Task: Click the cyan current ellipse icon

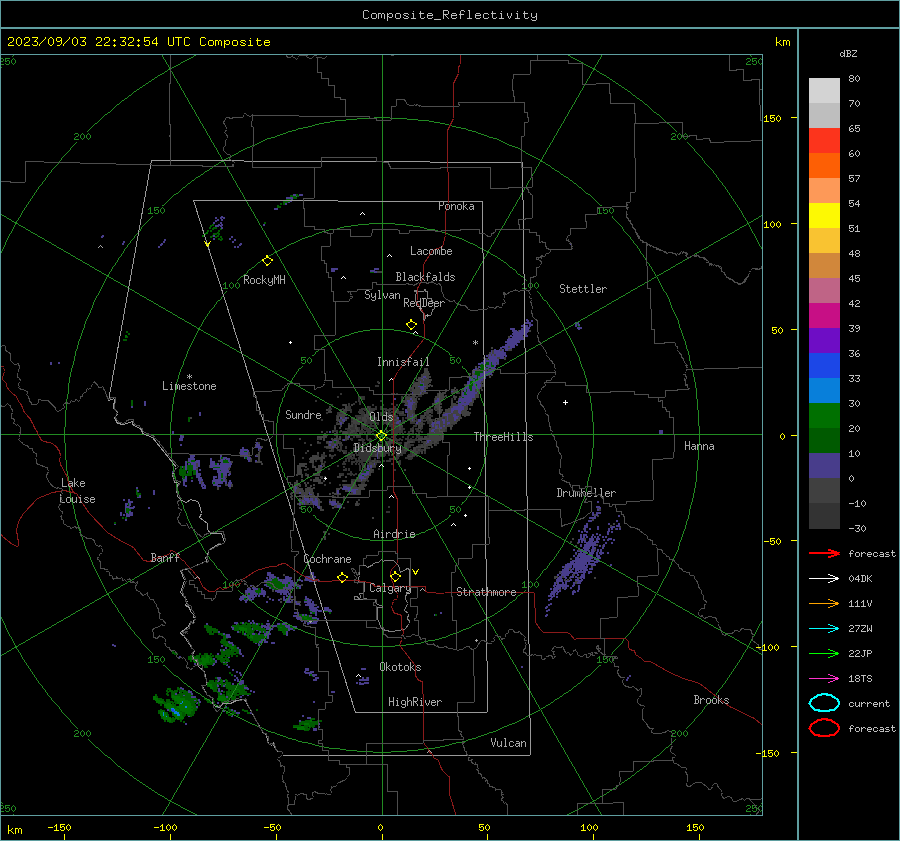Action: coord(824,703)
